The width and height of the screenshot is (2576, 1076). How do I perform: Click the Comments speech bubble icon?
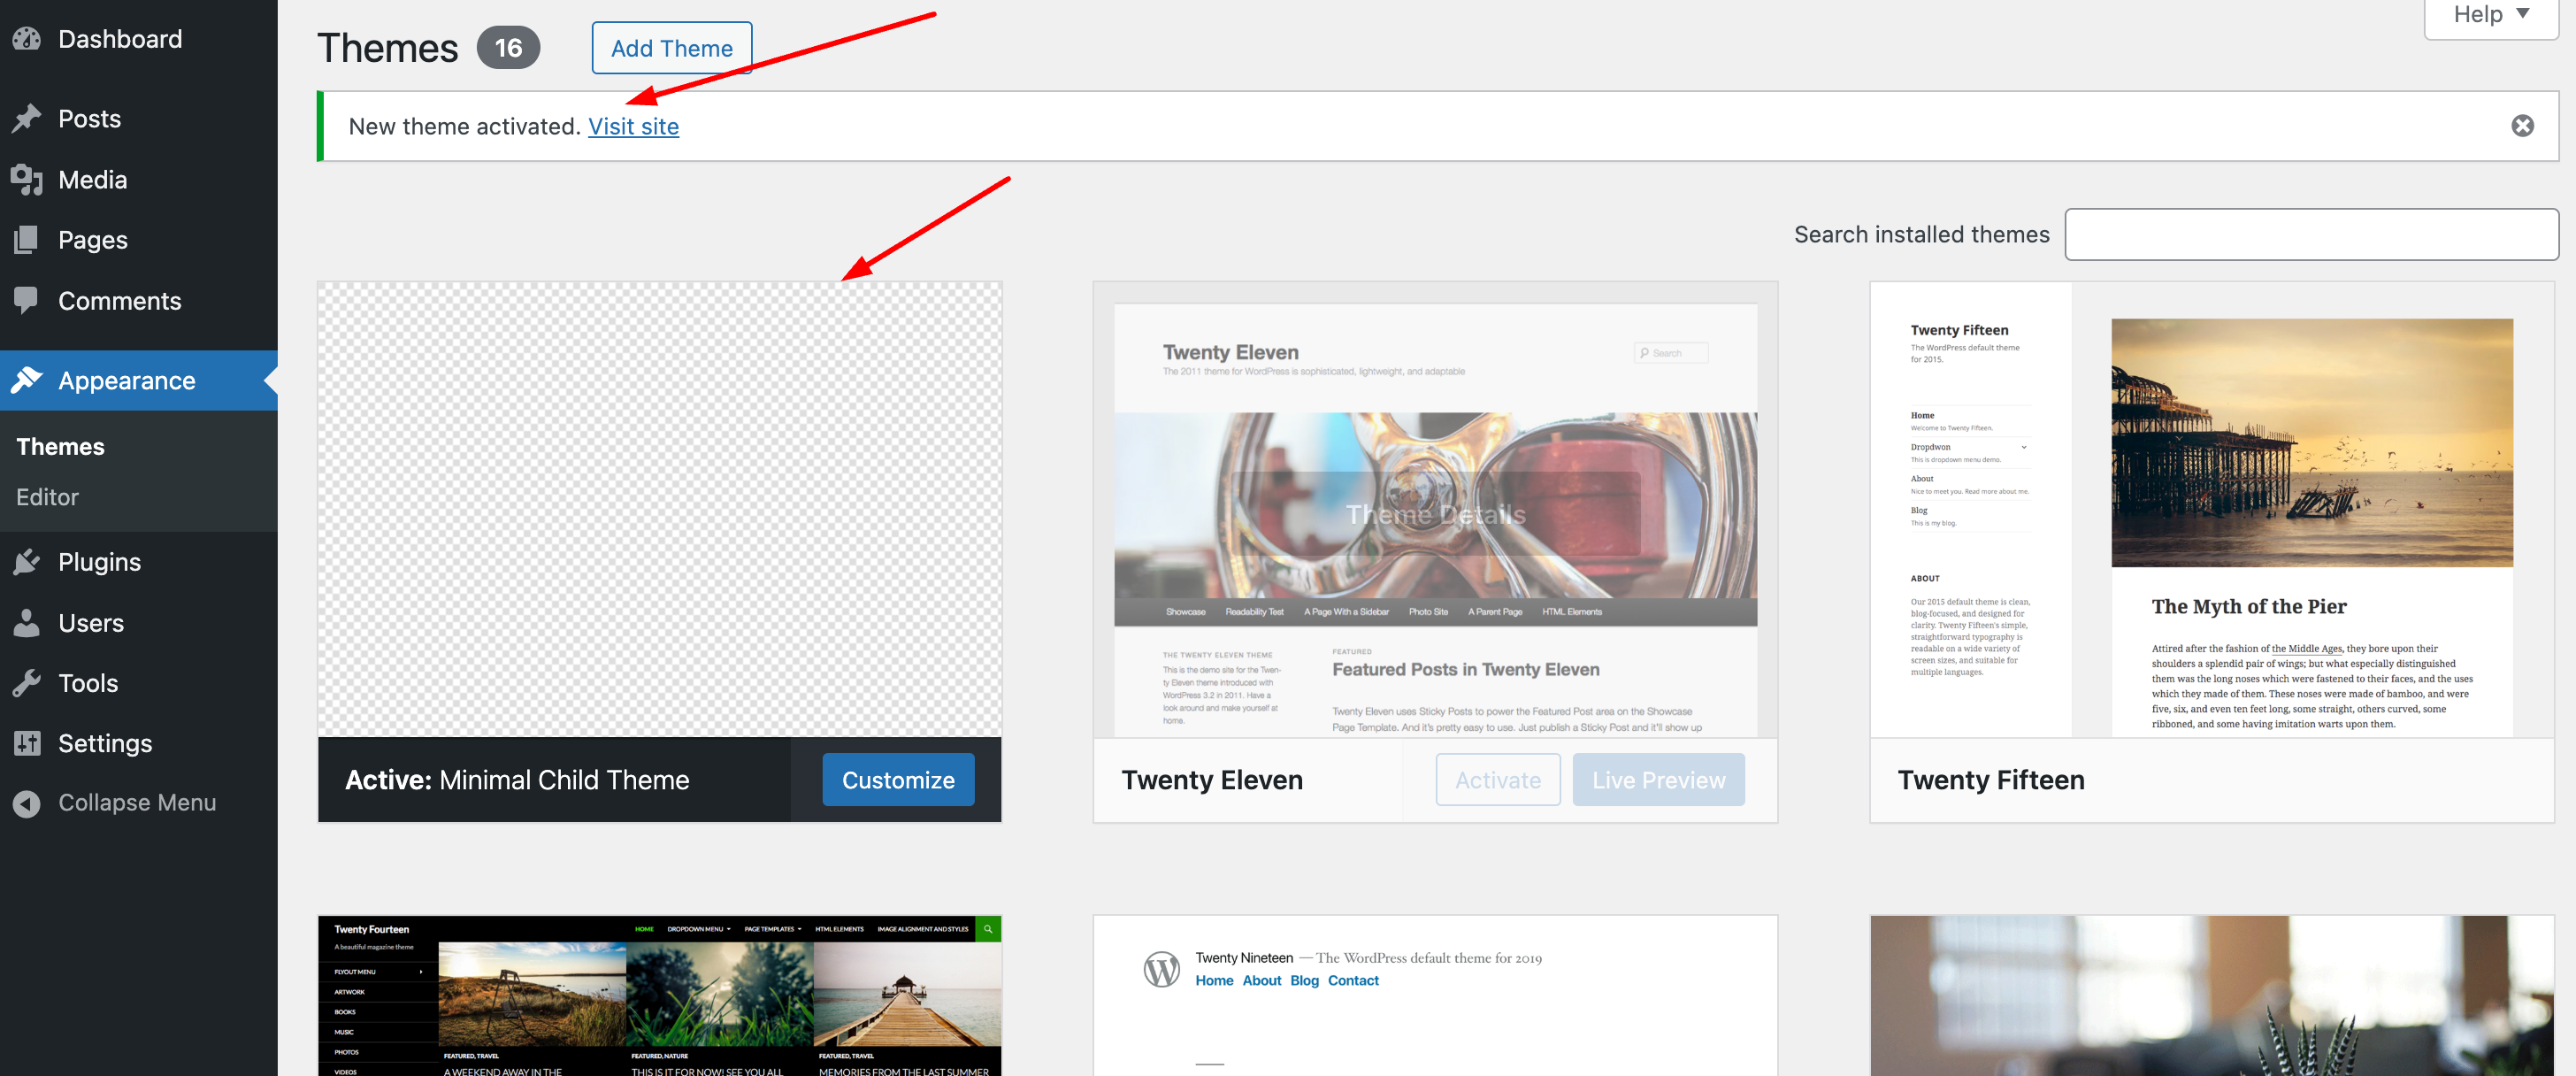pos(27,300)
